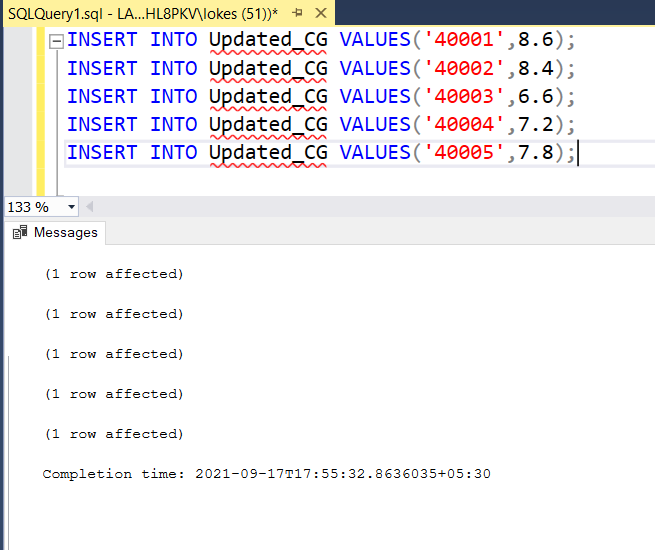Click Updated_CG in the 40005 line
Screen dimensions: 655x550
268,153
